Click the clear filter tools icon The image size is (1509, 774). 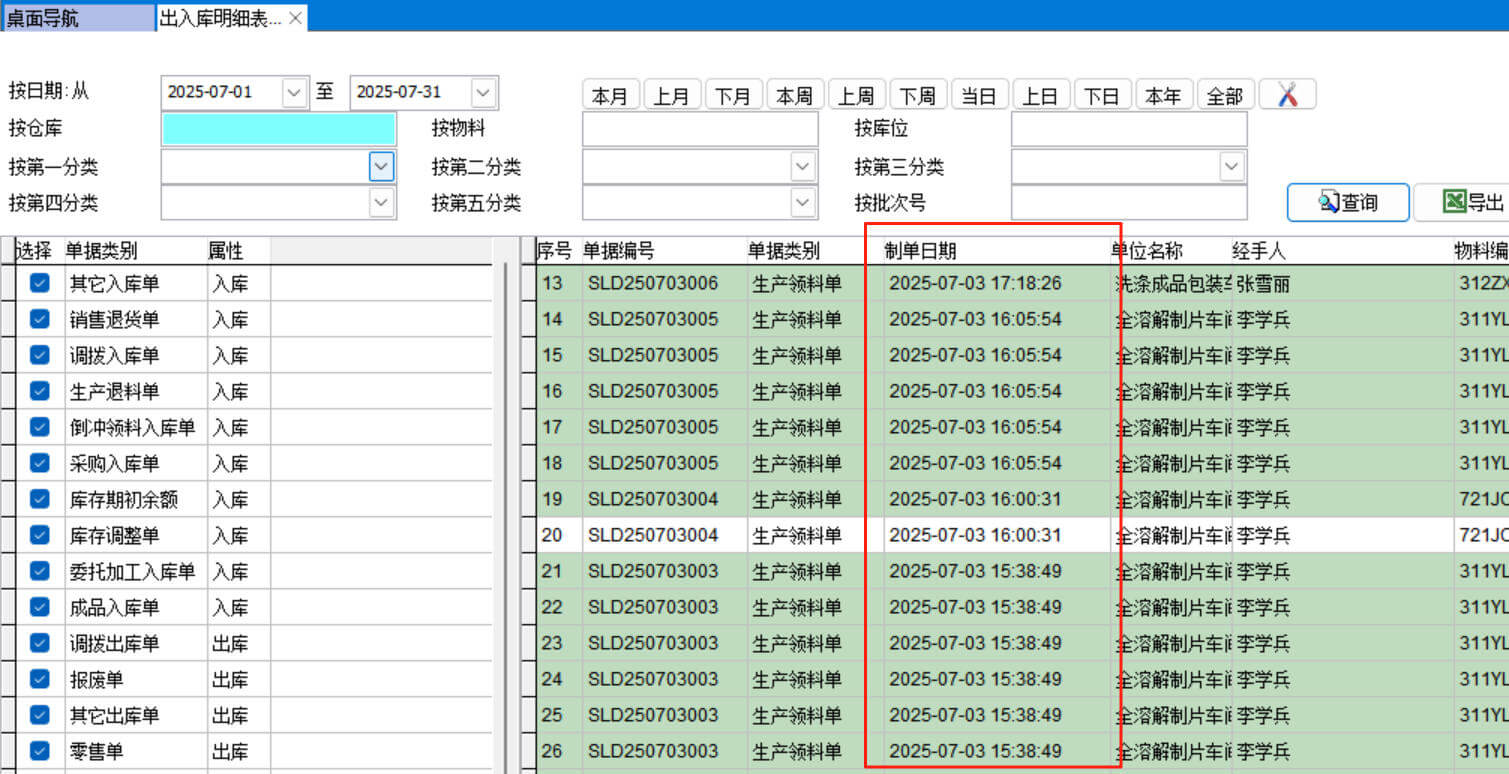click(1287, 95)
